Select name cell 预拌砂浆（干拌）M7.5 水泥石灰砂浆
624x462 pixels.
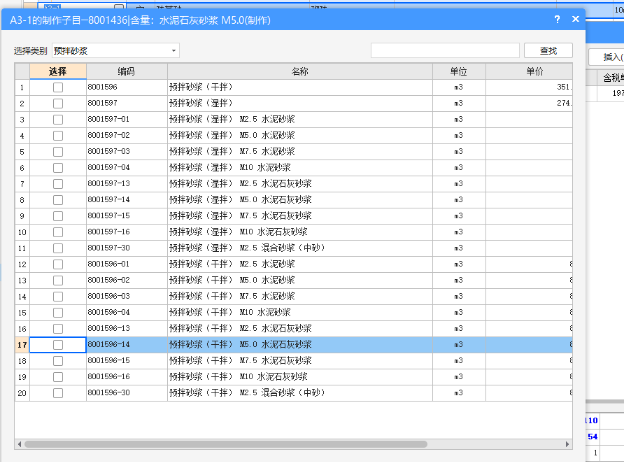[300, 361]
